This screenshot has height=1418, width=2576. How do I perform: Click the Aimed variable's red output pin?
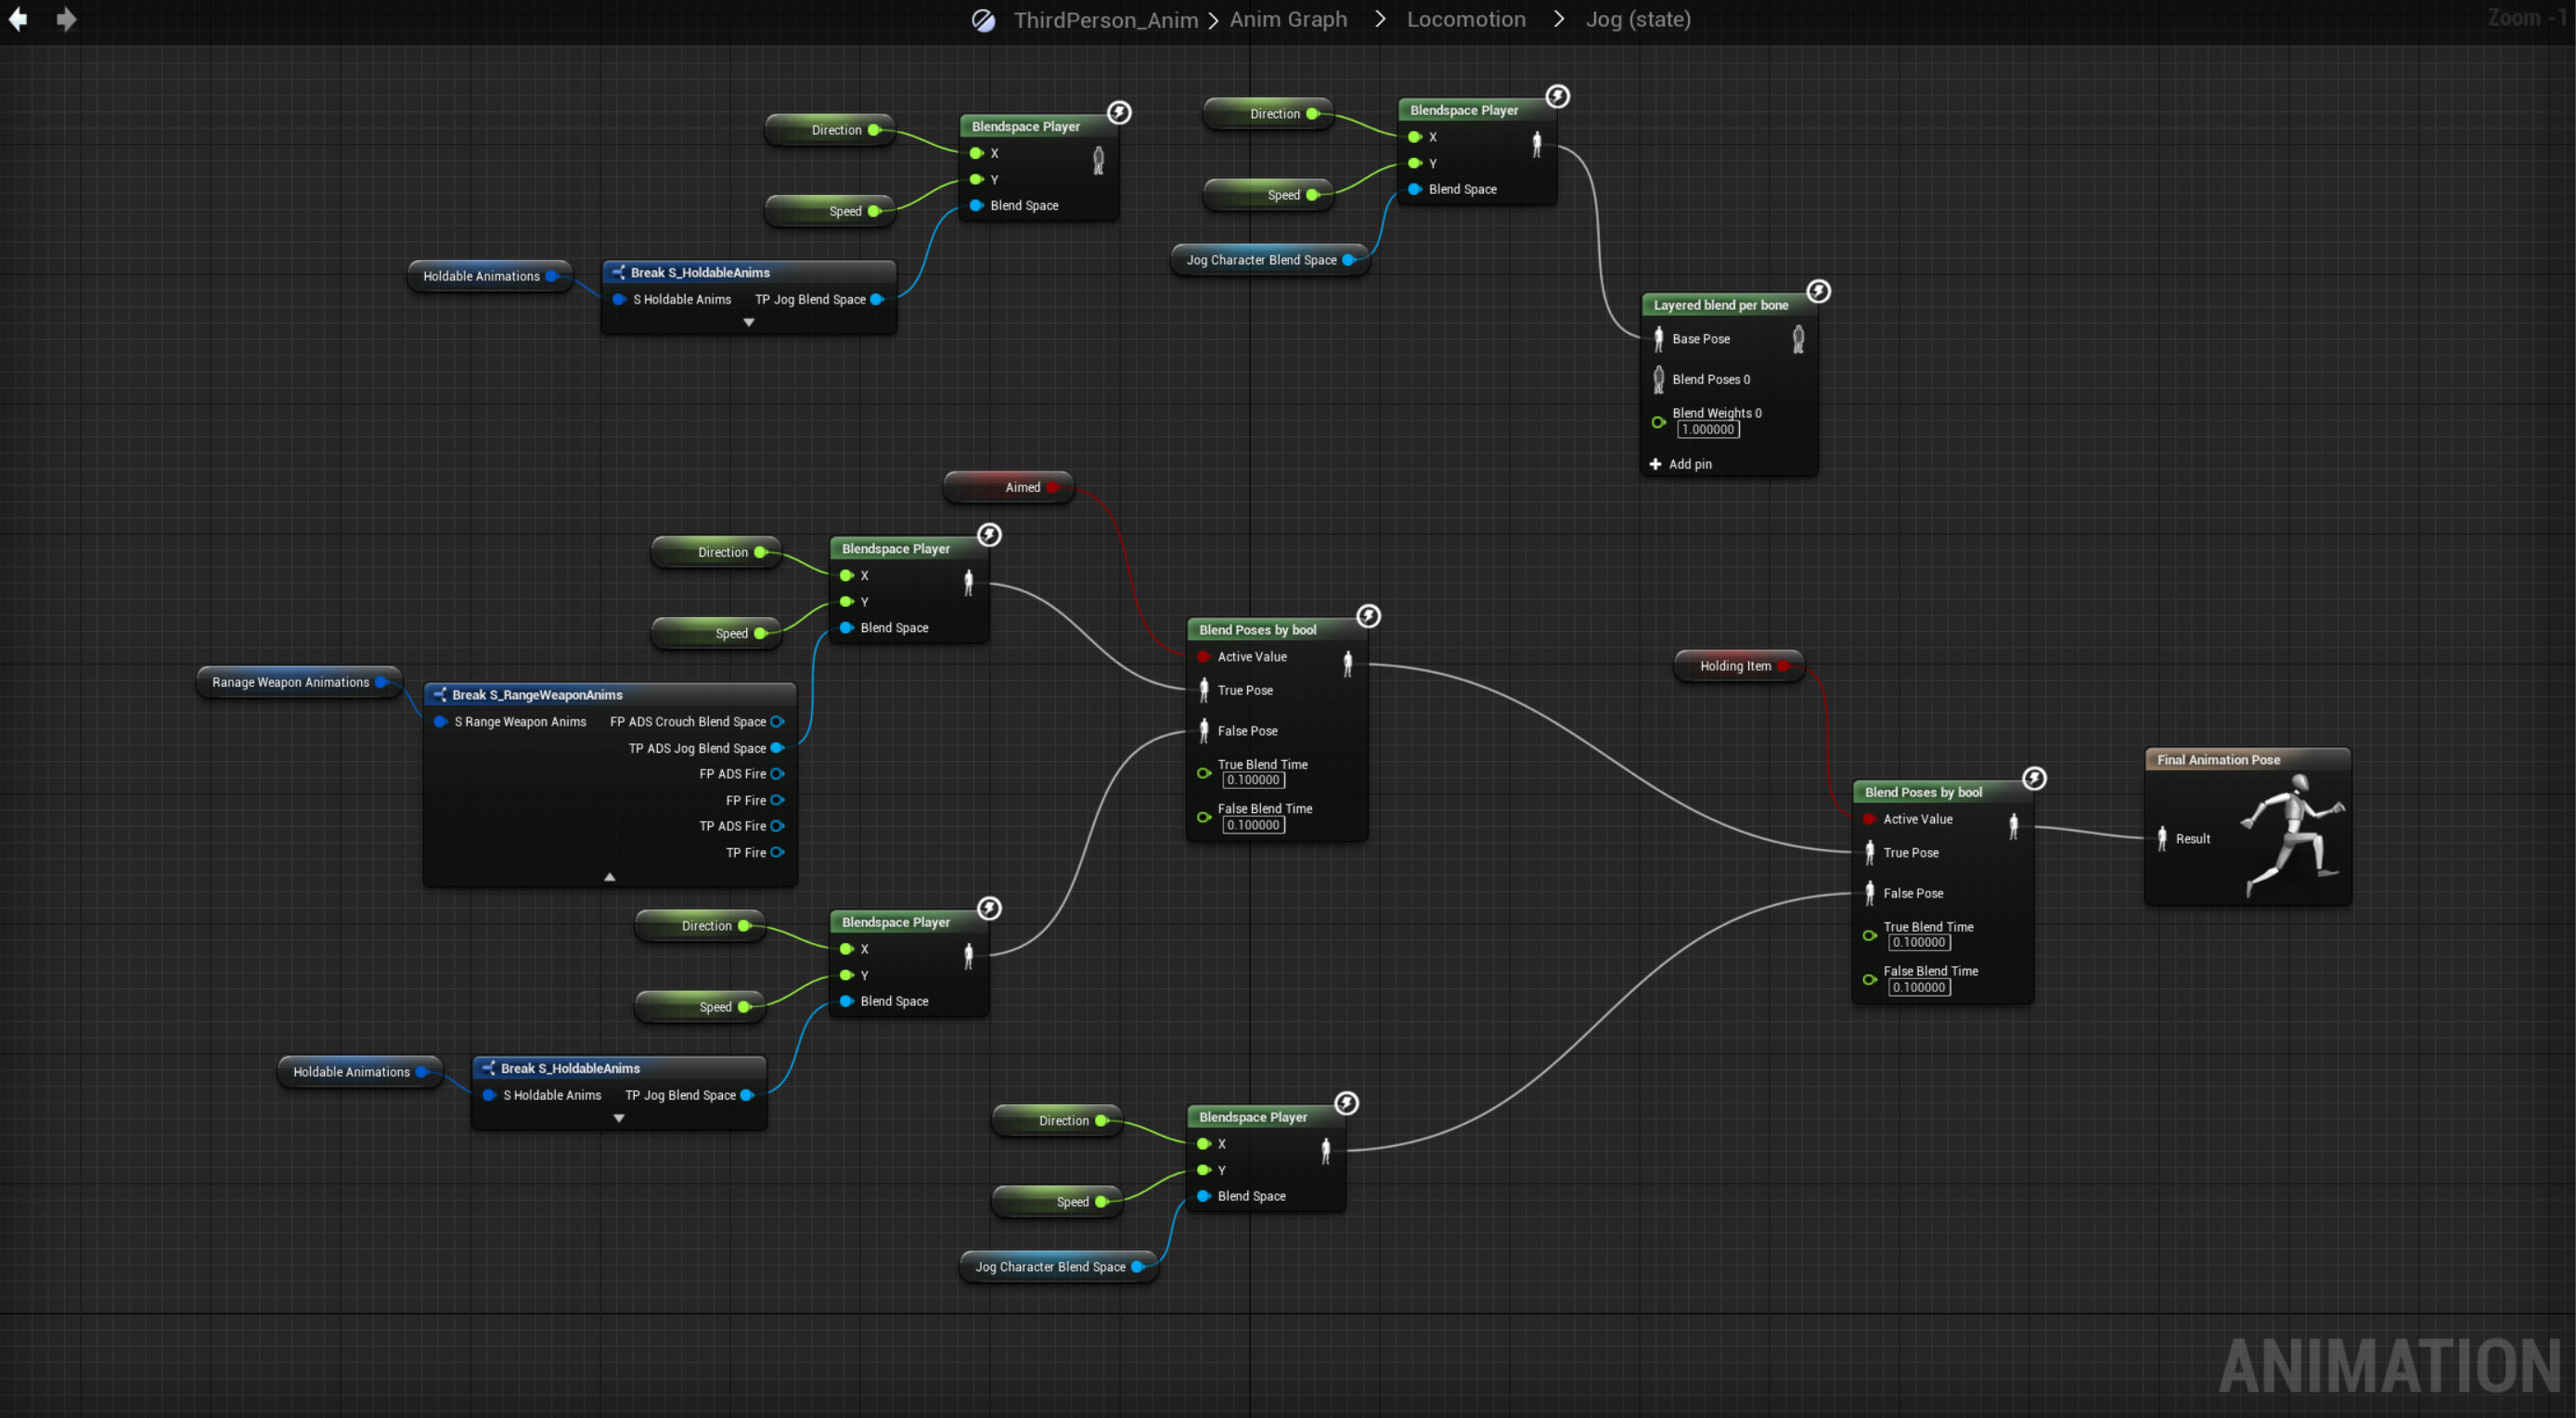[1053, 487]
